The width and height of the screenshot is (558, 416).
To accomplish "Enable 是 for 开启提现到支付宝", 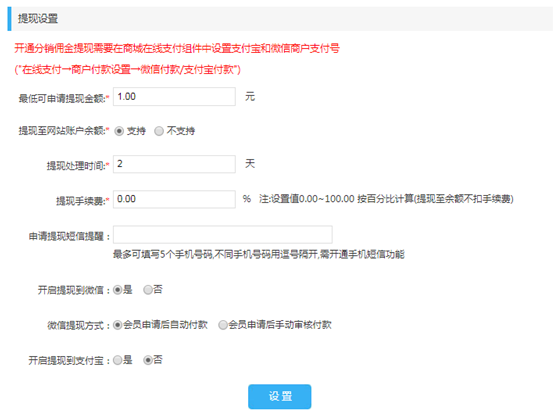I will click(x=117, y=360).
